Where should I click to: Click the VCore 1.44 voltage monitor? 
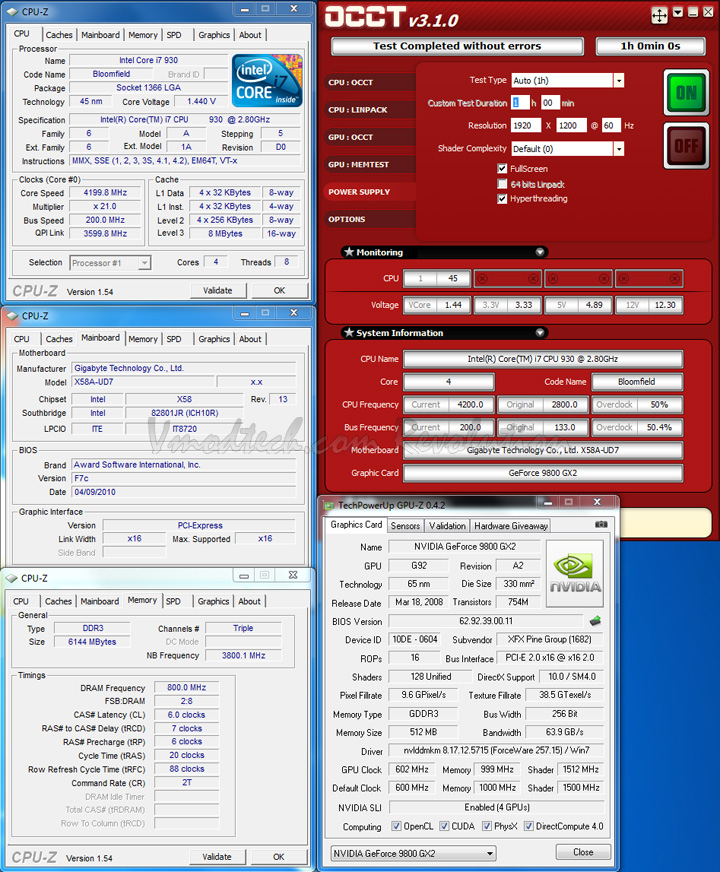pyautogui.click(x=437, y=305)
